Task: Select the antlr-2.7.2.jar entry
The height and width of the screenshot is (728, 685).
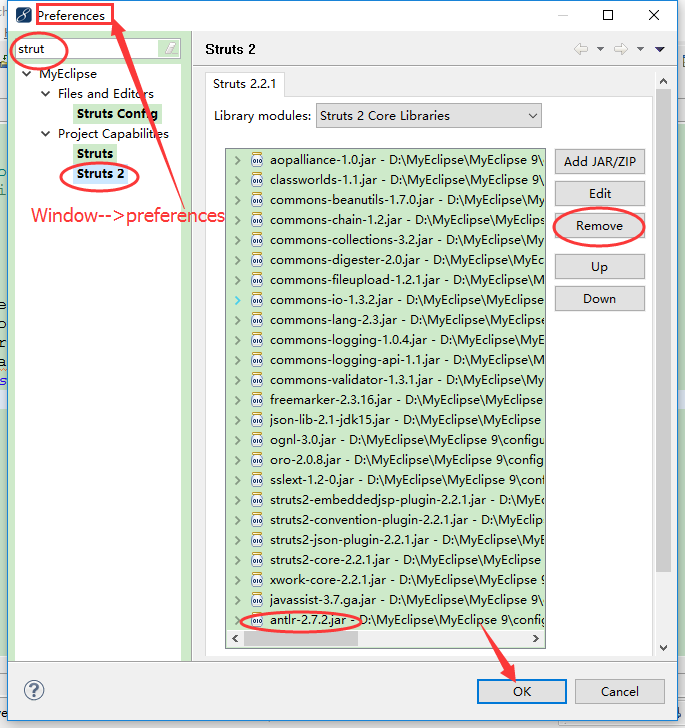Action: 406,620
